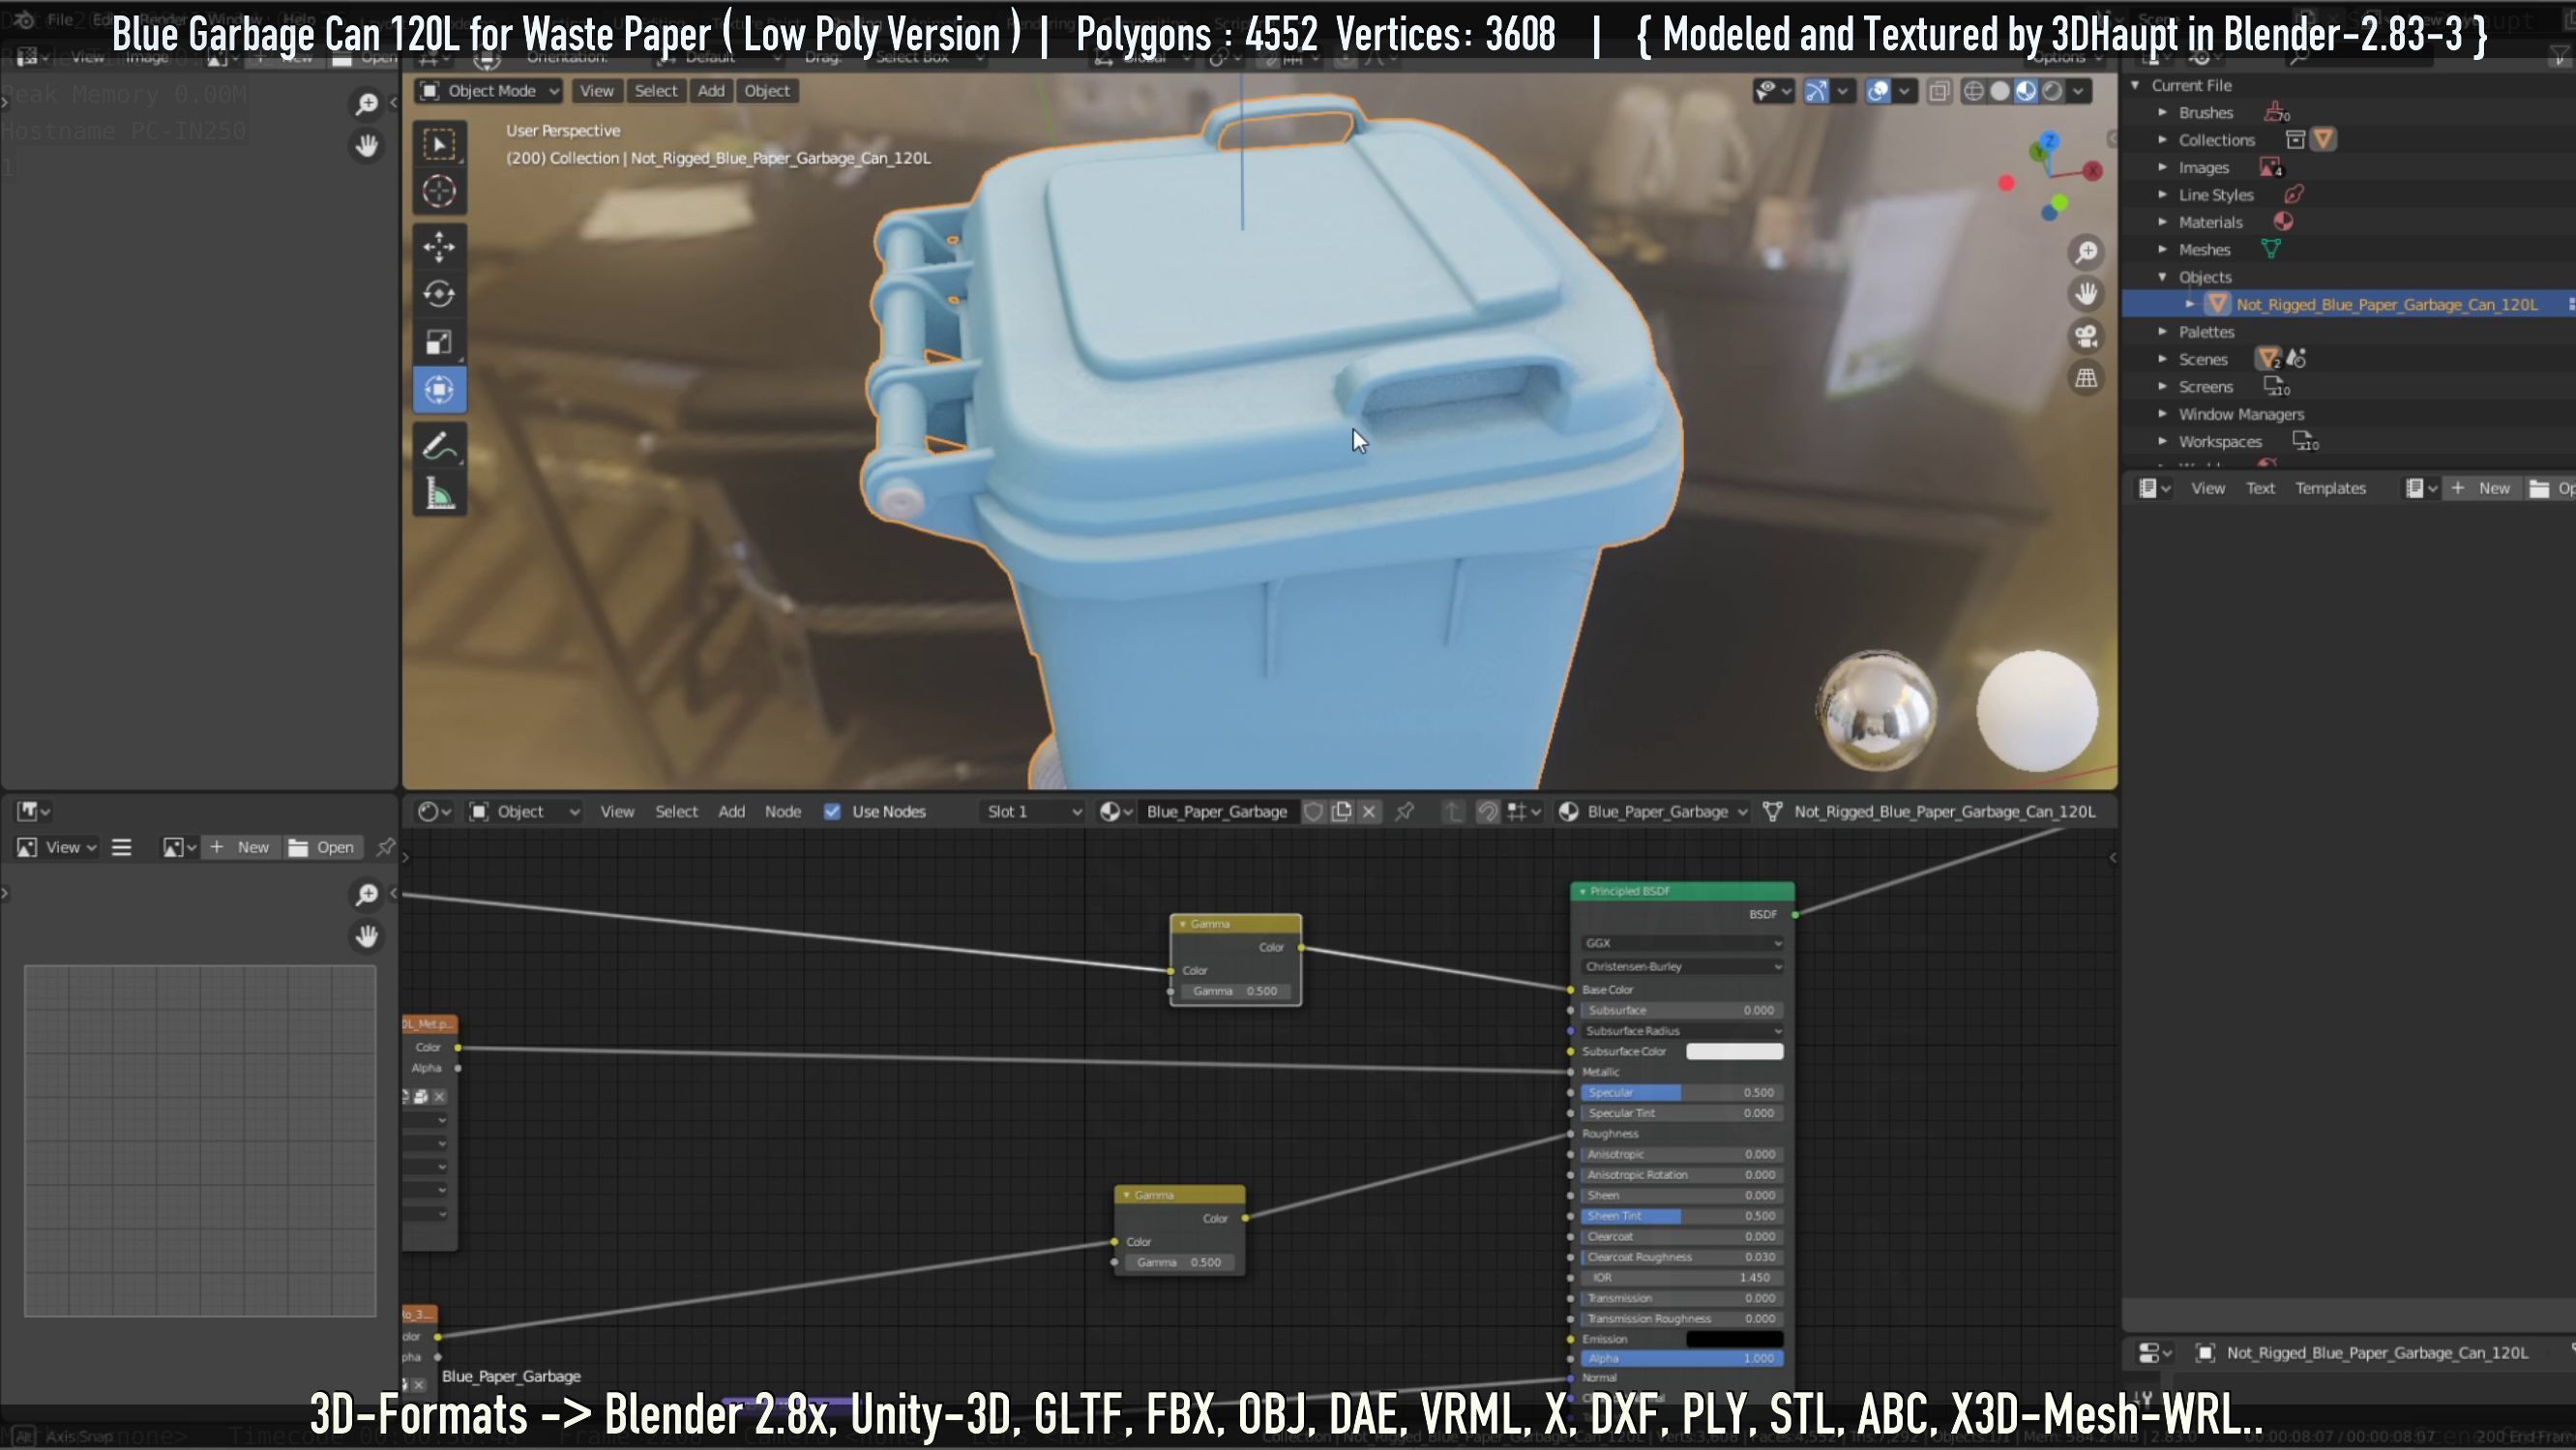The height and width of the screenshot is (1450, 2576).
Task: Unlink the Blue_Paper_Garbage material with X
Action: 1369,812
